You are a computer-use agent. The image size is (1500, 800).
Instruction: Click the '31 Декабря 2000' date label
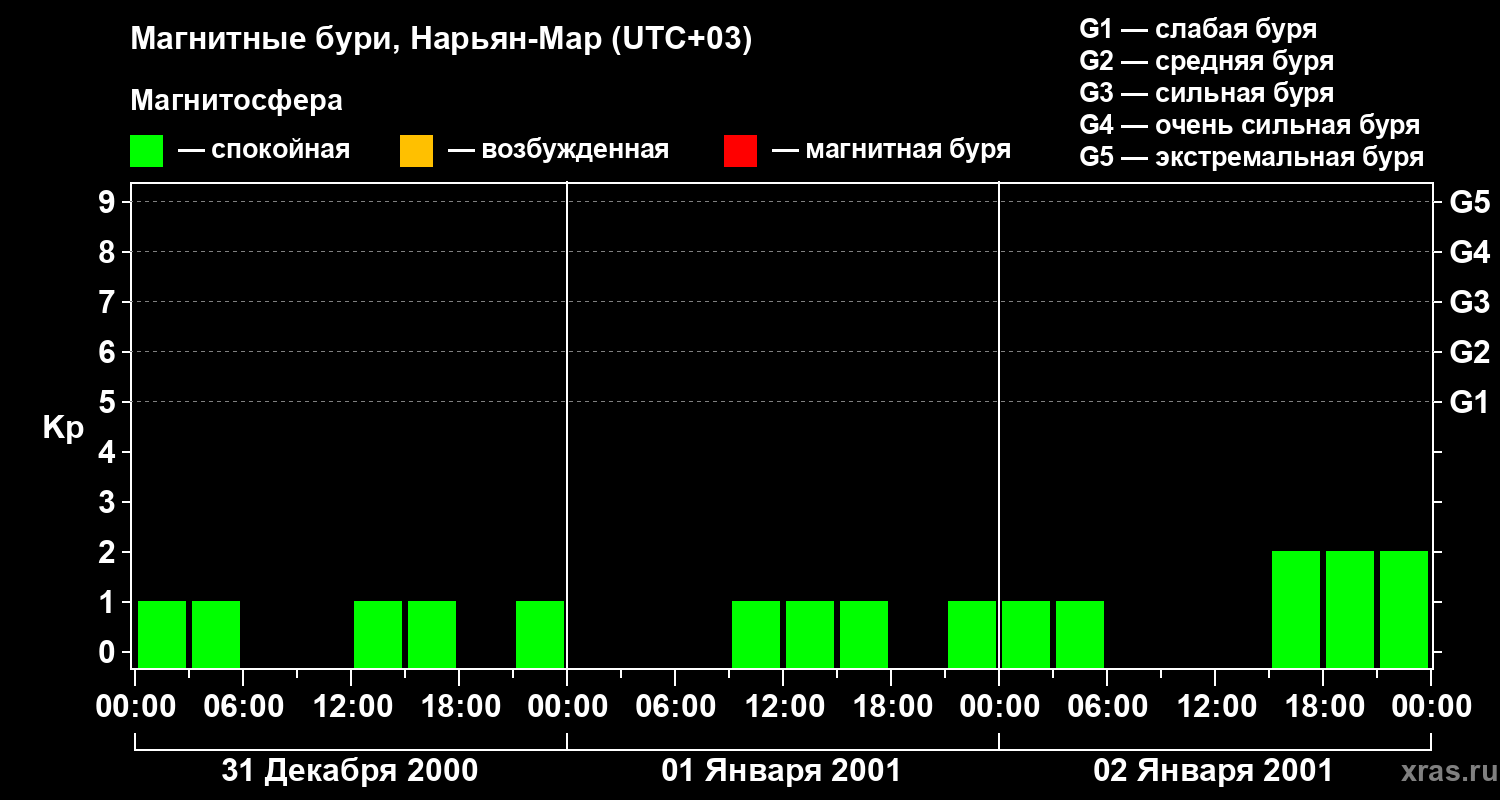(350, 771)
